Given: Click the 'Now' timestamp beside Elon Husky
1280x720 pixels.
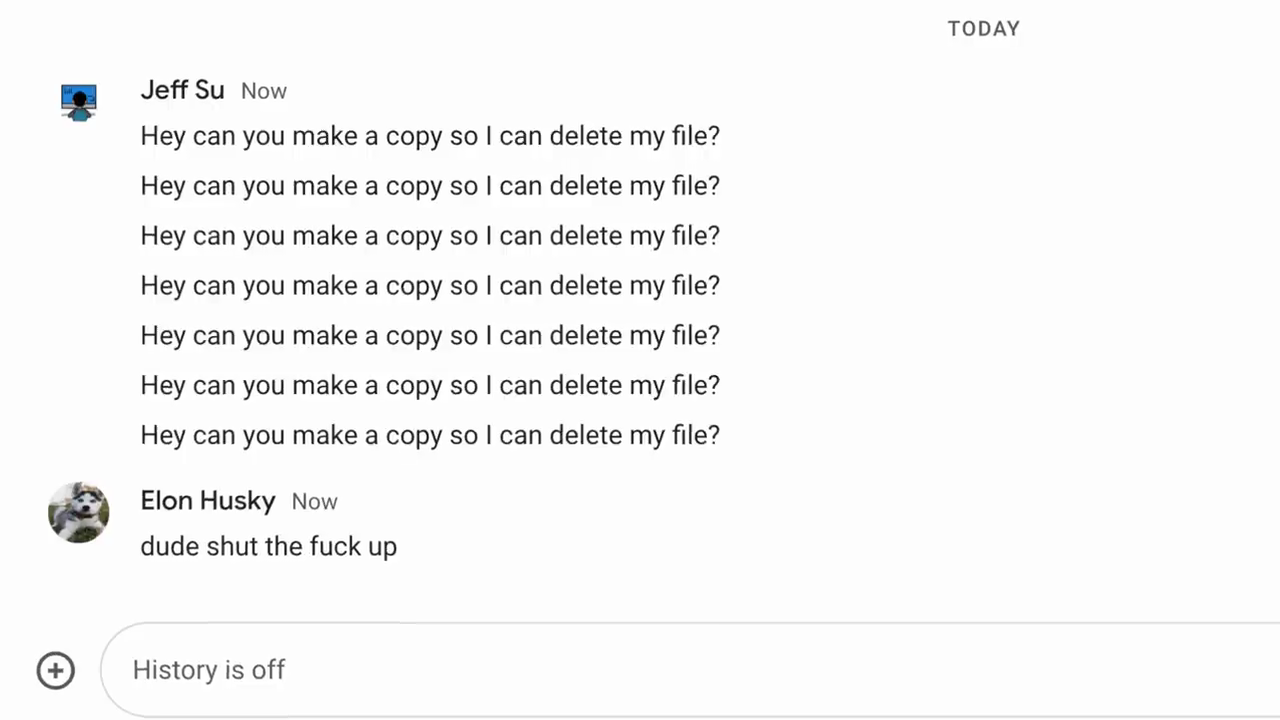Looking at the screenshot, I should click(314, 502).
